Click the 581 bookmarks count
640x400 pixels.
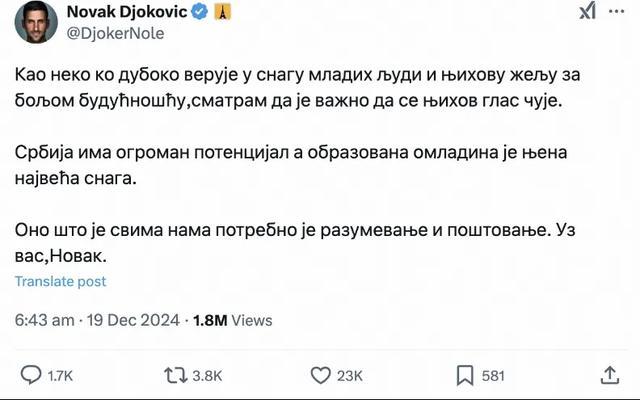(493, 376)
